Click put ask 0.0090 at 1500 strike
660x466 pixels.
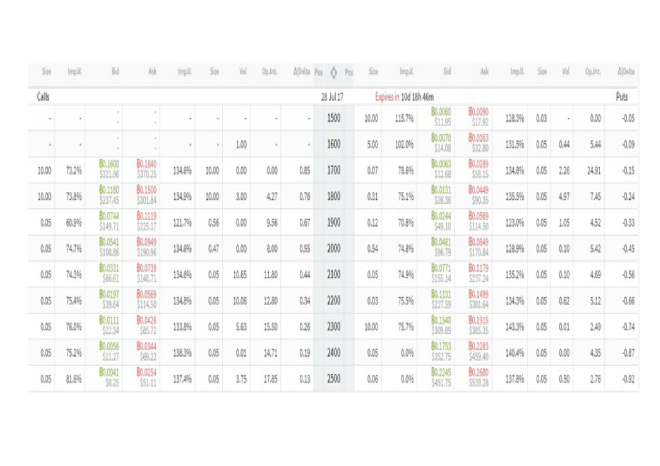tap(479, 114)
